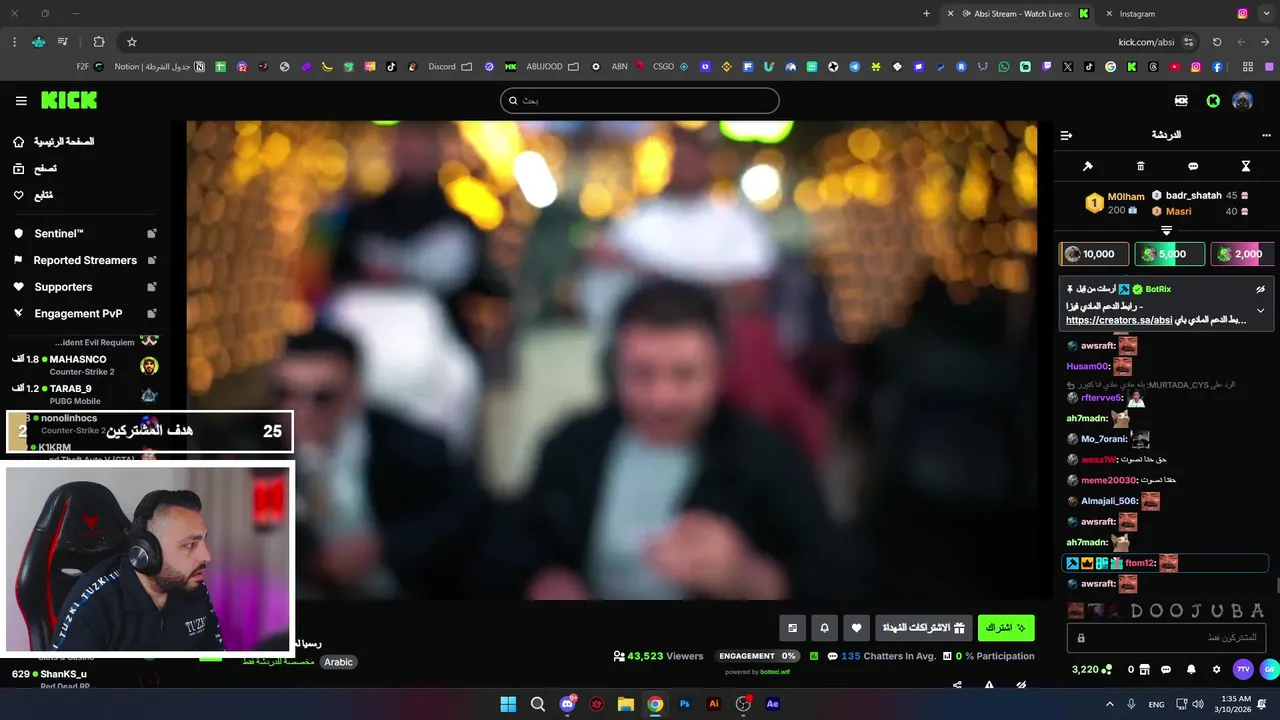Click the 3,220 channel points indicator
Screen dimensions: 1280x720
tap(1091, 670)
